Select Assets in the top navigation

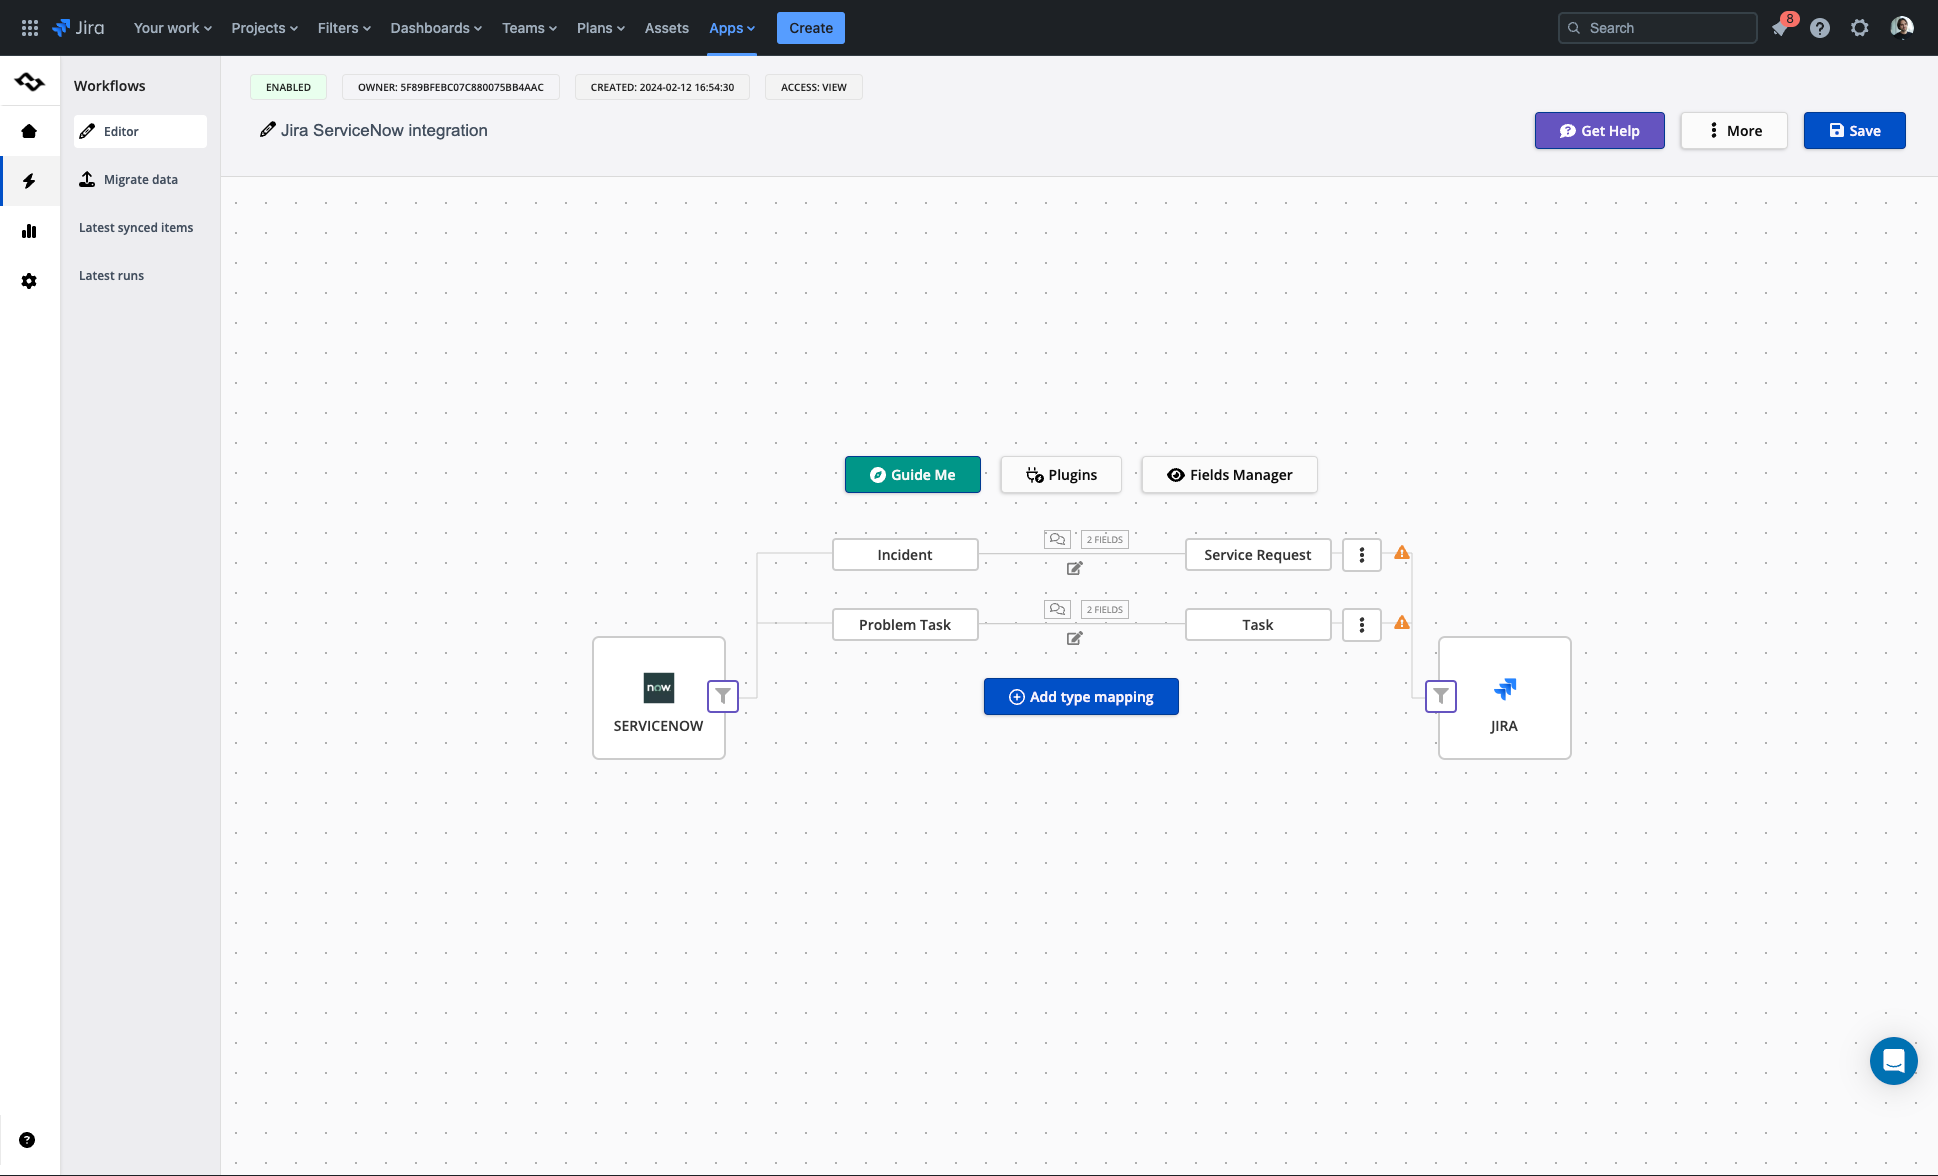click(x=666, y=27)
